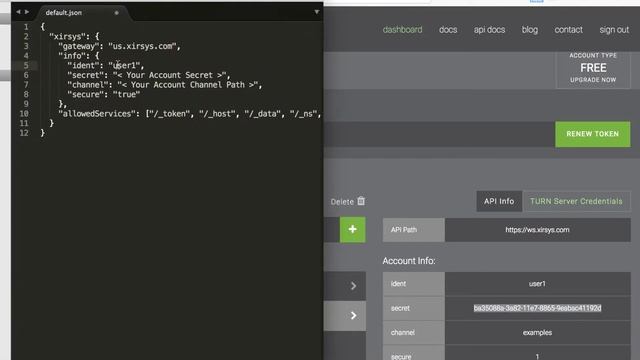Image resolution: width=640 pixels, height=360 pixels.
Task: Click line number 10 in the gutter
Action: click(24, 114)
